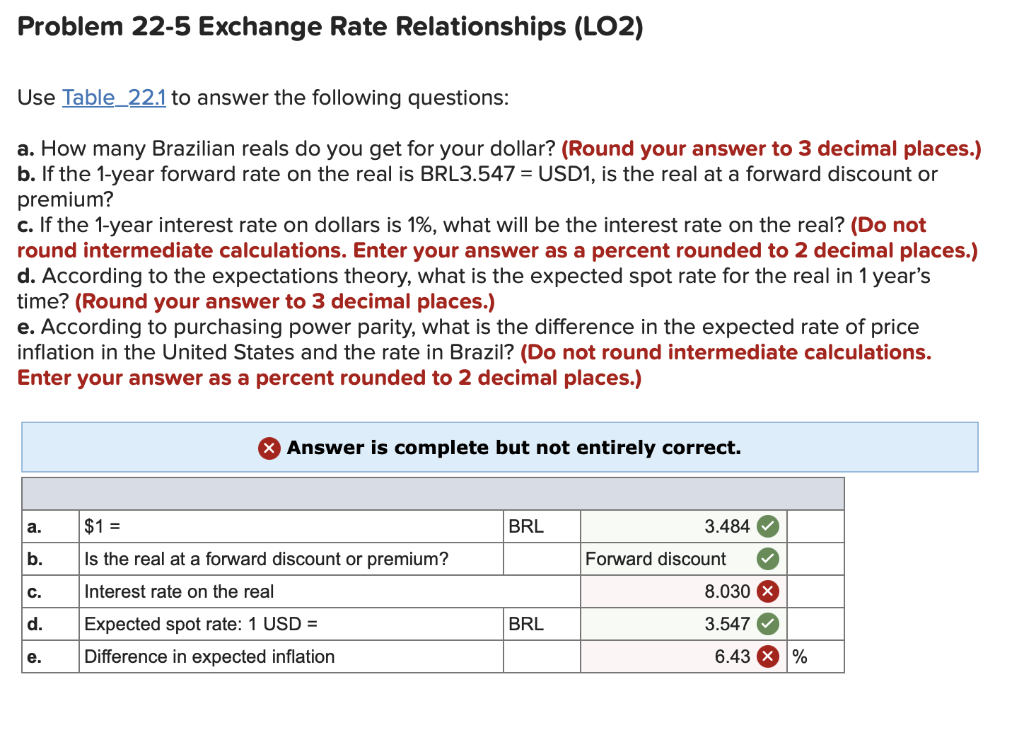Select the 'Expected spot rate: 1 USD =' cell
The height and width of the screenshot is (747, 1024).
tap(200, 624)
